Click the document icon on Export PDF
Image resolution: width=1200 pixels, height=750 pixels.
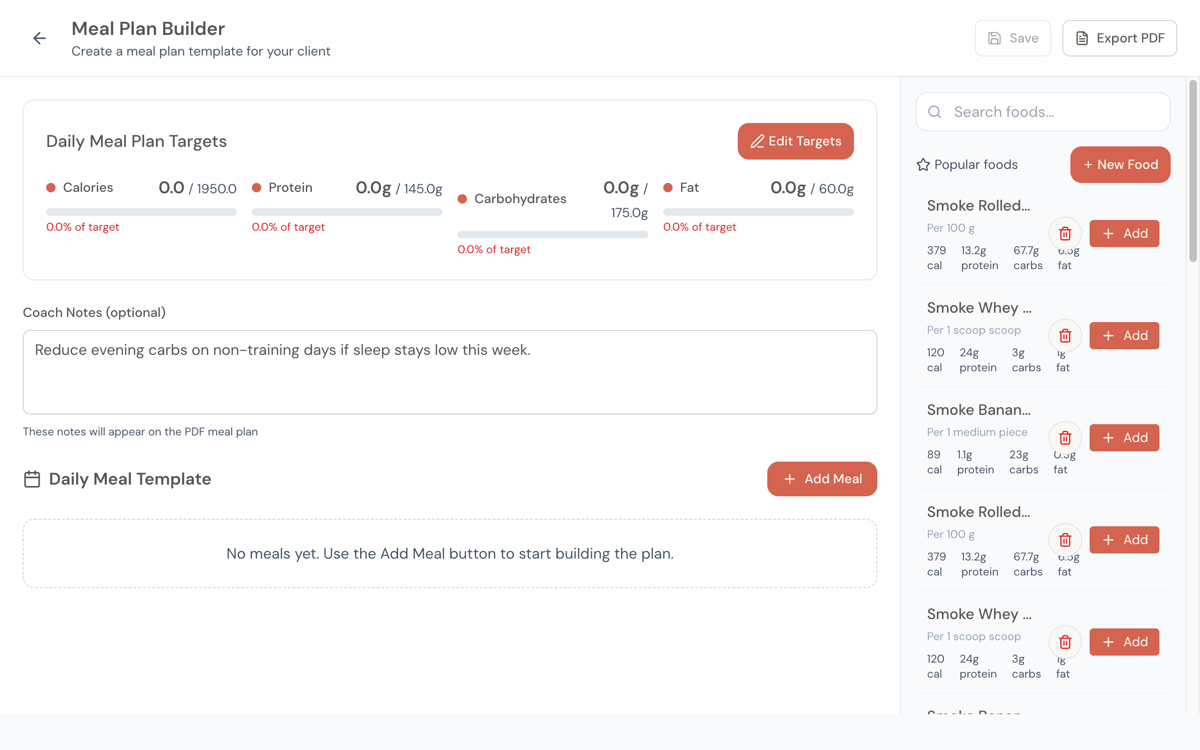(x=1082, y=37)
